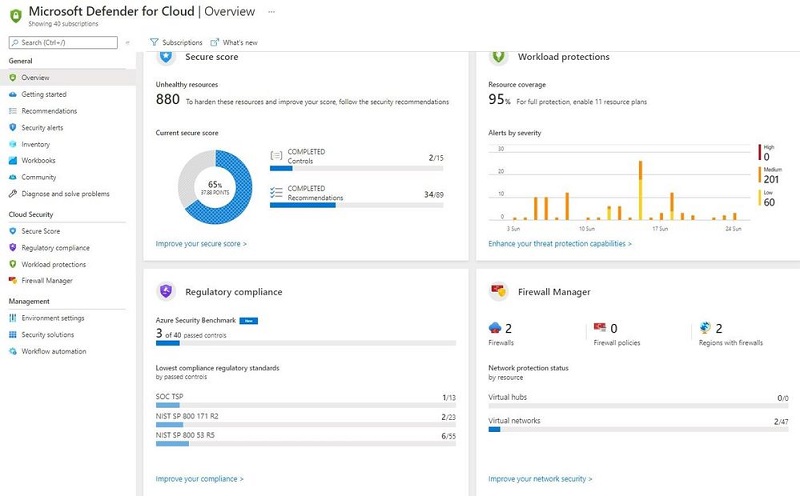The width and height of the screenshot is (800, 496).
Task: Click the Getting started cloud icon
Action: [13, 94]
